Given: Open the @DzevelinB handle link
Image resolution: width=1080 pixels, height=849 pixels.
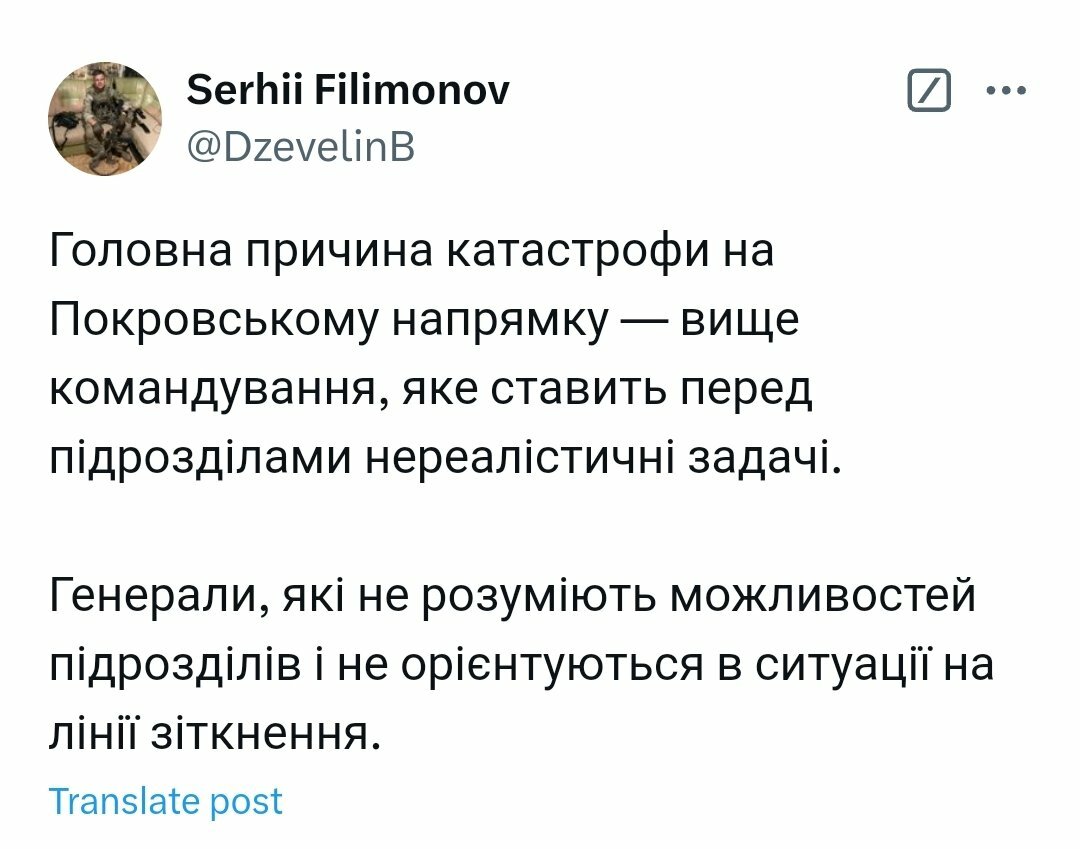Looking at the screenshot, I should (301, 147).
